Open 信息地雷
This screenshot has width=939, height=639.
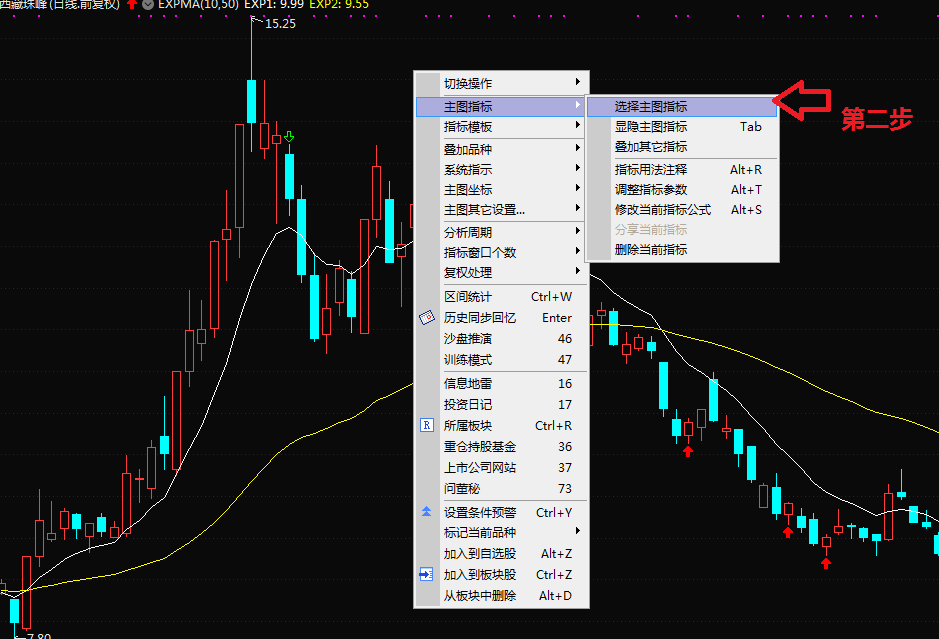(x=502, y=383)
